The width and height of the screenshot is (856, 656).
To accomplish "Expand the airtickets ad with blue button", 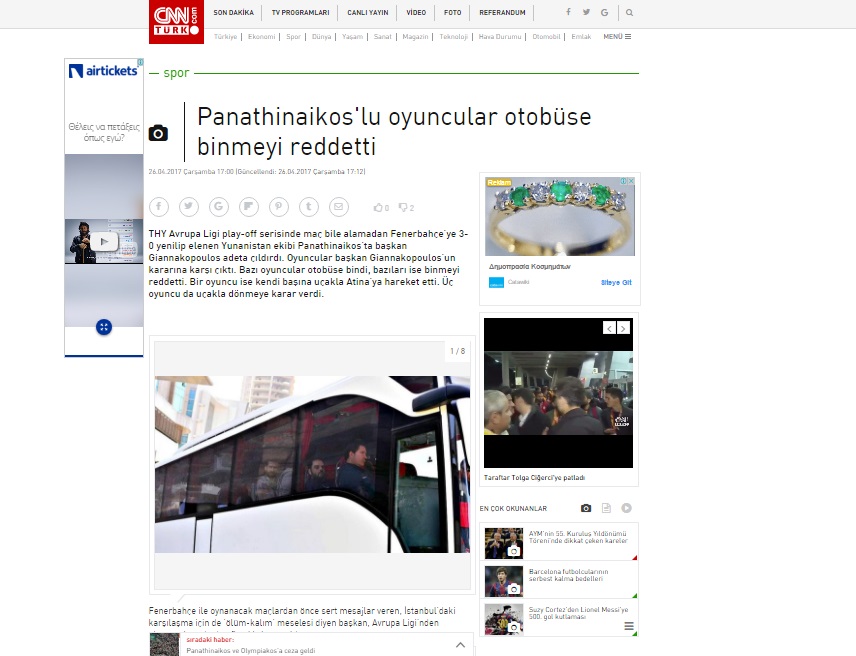I will [x=104, y=327].
